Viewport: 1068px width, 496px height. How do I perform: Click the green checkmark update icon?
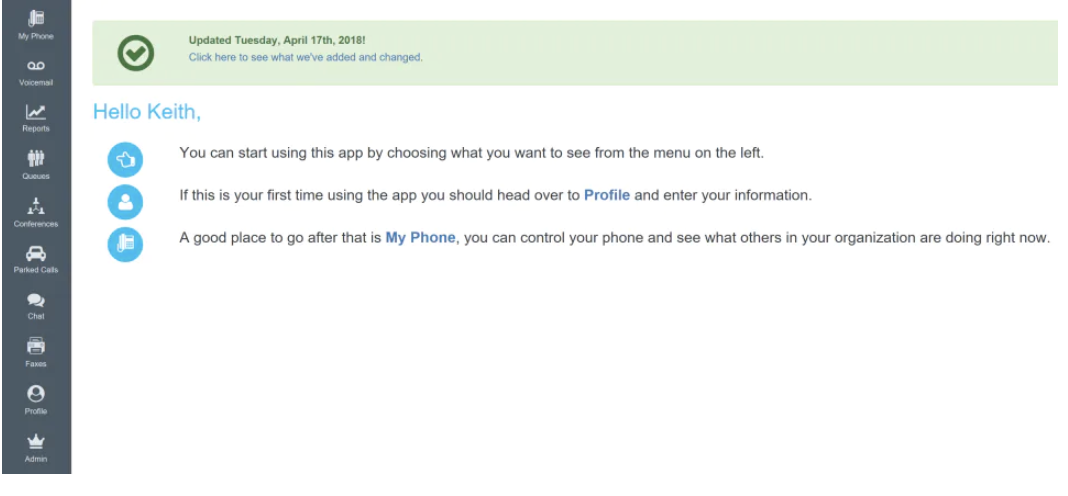135,53
